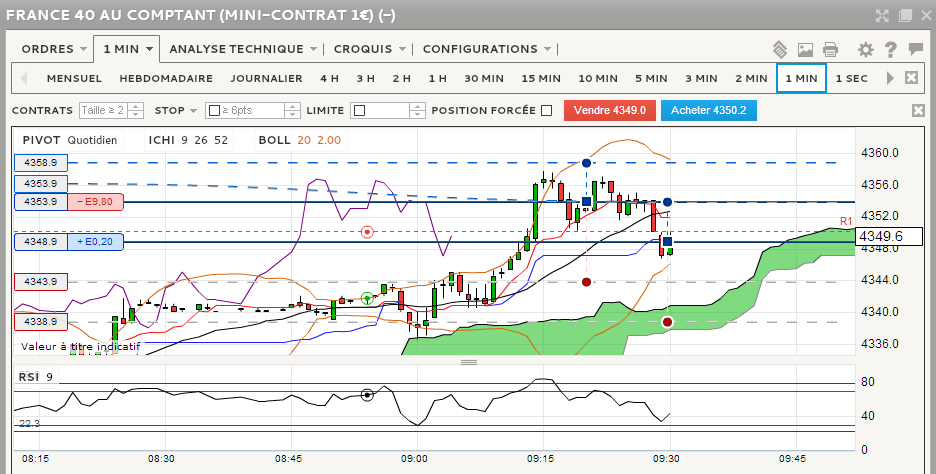The image size is (936, 474).
Task: Open the help question mark icon
Action: point(890,50)
